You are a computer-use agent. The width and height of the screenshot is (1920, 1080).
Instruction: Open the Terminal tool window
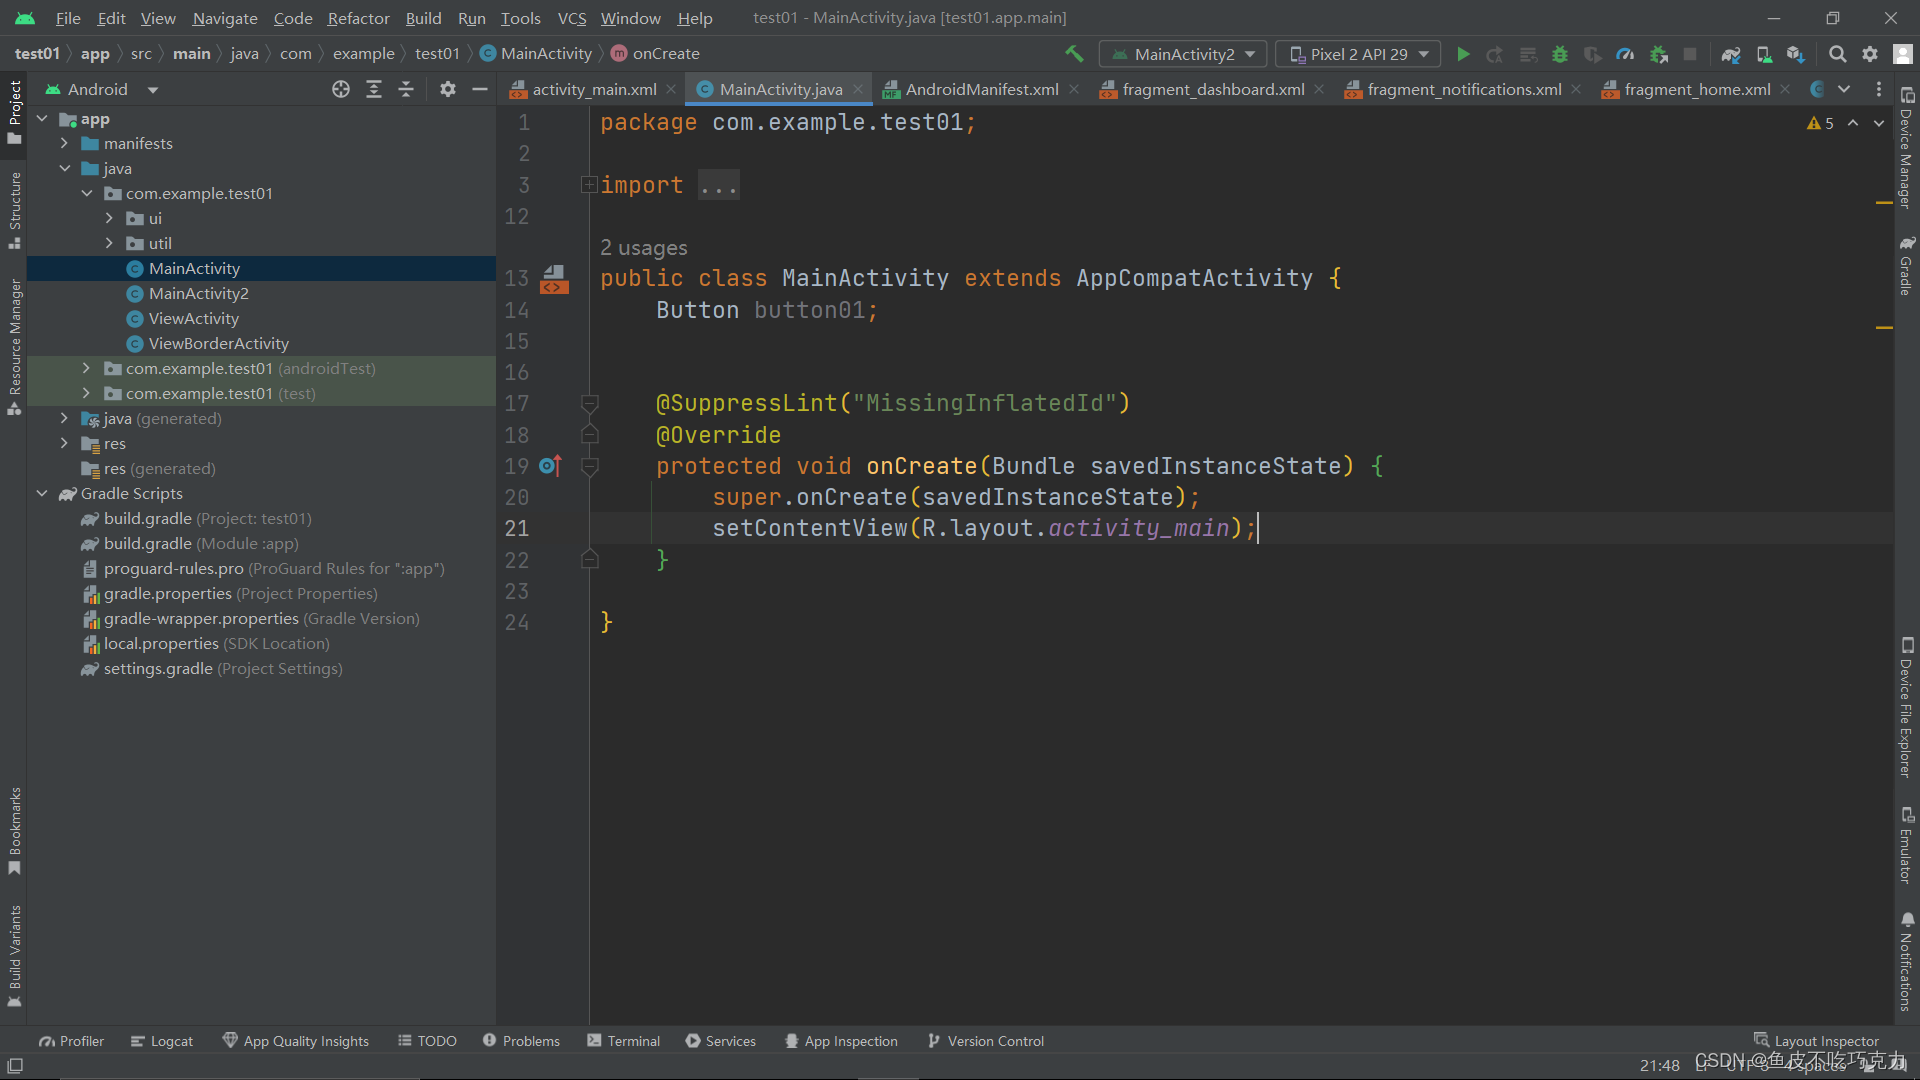pos(624,1041)
